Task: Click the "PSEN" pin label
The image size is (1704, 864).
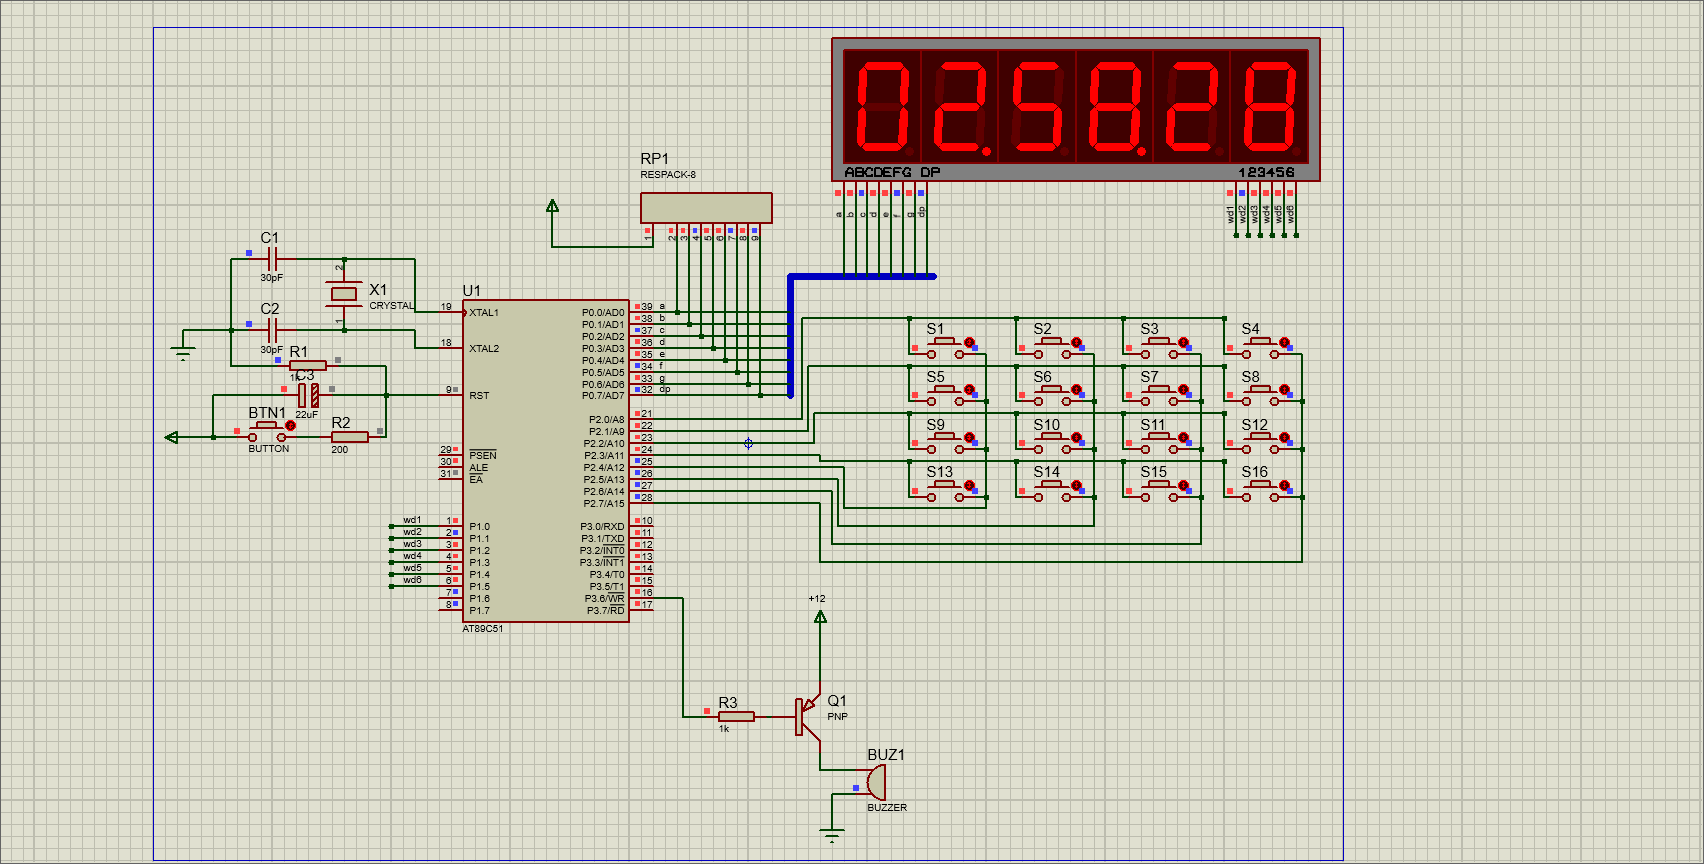Action: pos(483,455)
